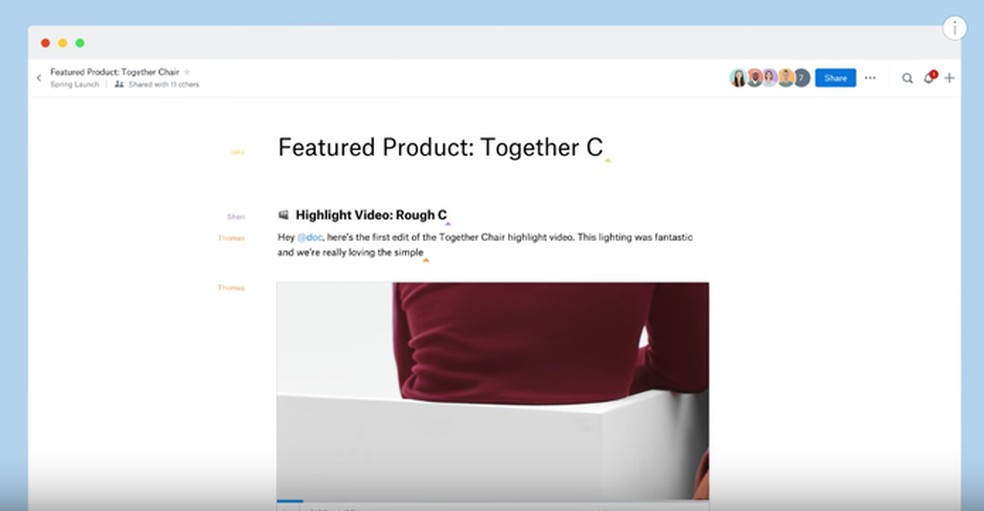The image size is (984, 511).
Task: Click the search magnifier icon
Action: coord(907,78)
